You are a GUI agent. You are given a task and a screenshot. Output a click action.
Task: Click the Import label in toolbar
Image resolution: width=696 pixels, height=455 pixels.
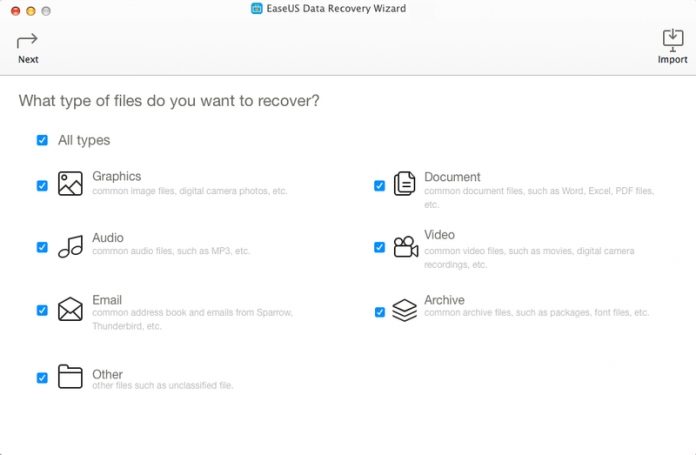[x=672, y=59]
